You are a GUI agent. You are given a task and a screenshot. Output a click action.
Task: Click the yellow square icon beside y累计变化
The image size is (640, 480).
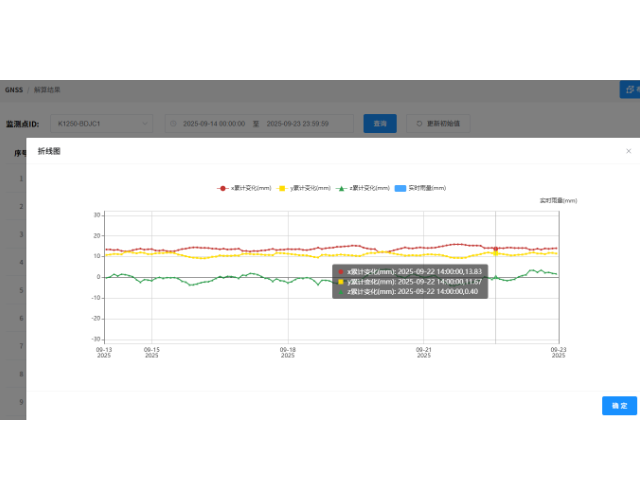tap(283, 188)
